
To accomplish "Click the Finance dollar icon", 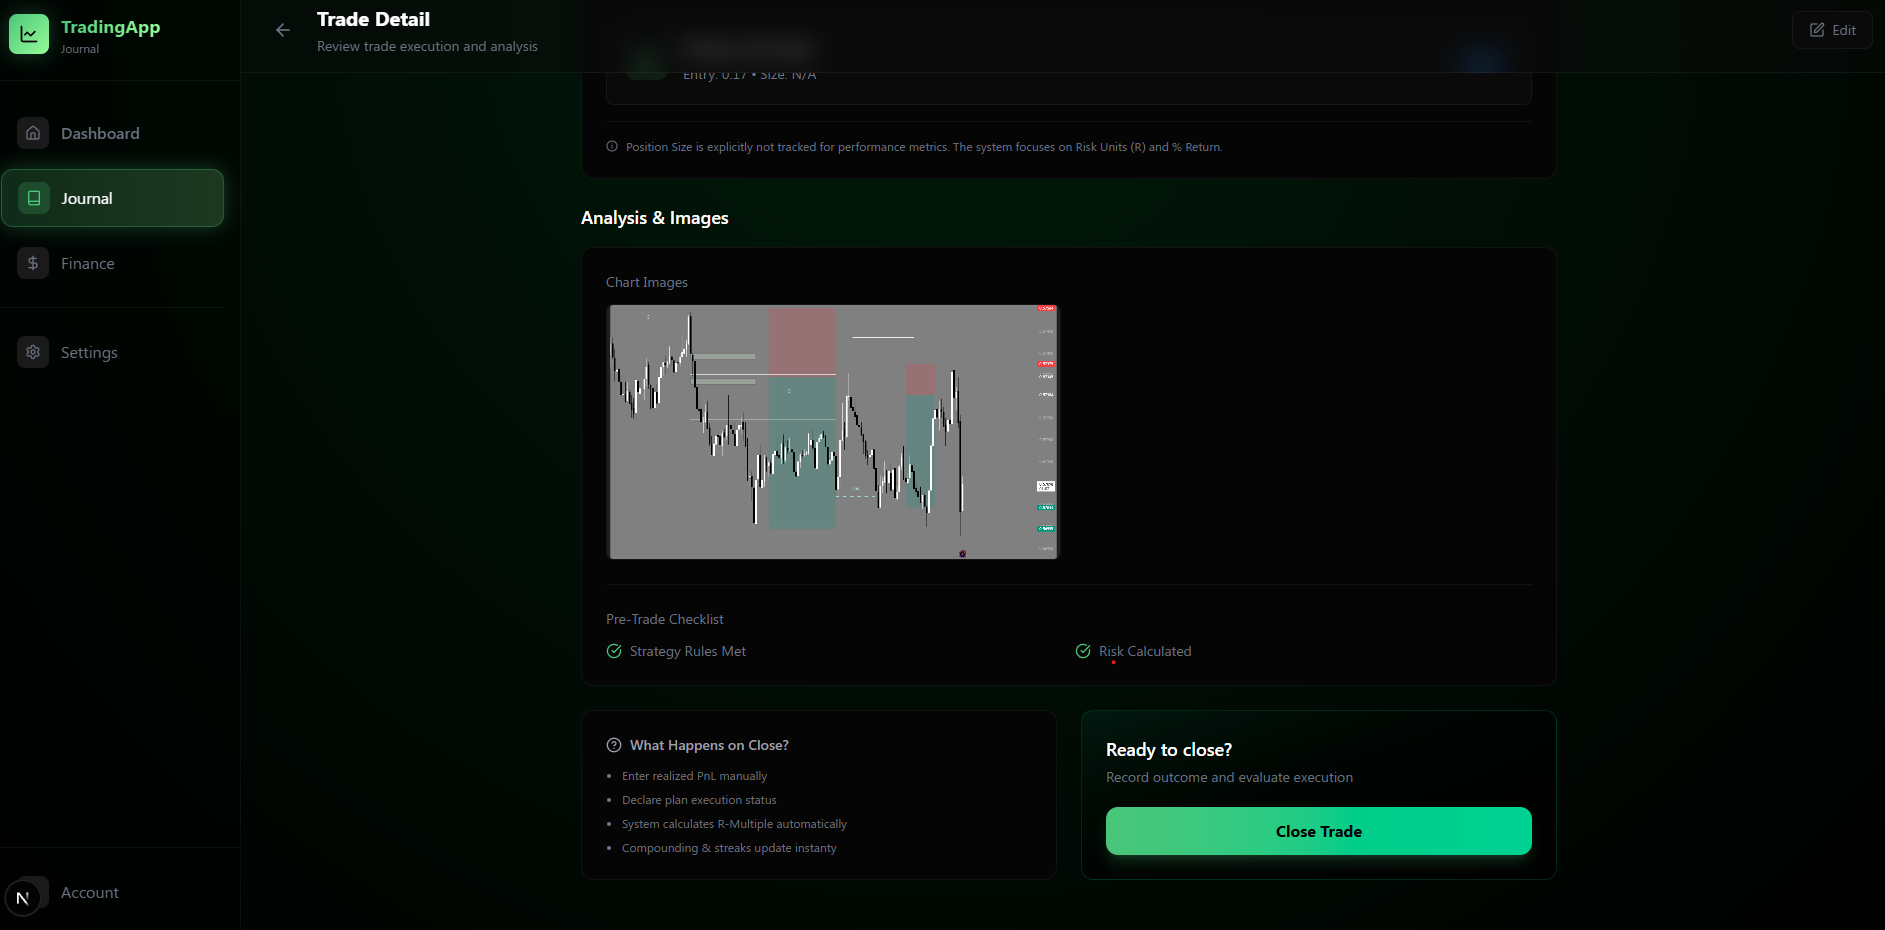I will coord(33,262).
